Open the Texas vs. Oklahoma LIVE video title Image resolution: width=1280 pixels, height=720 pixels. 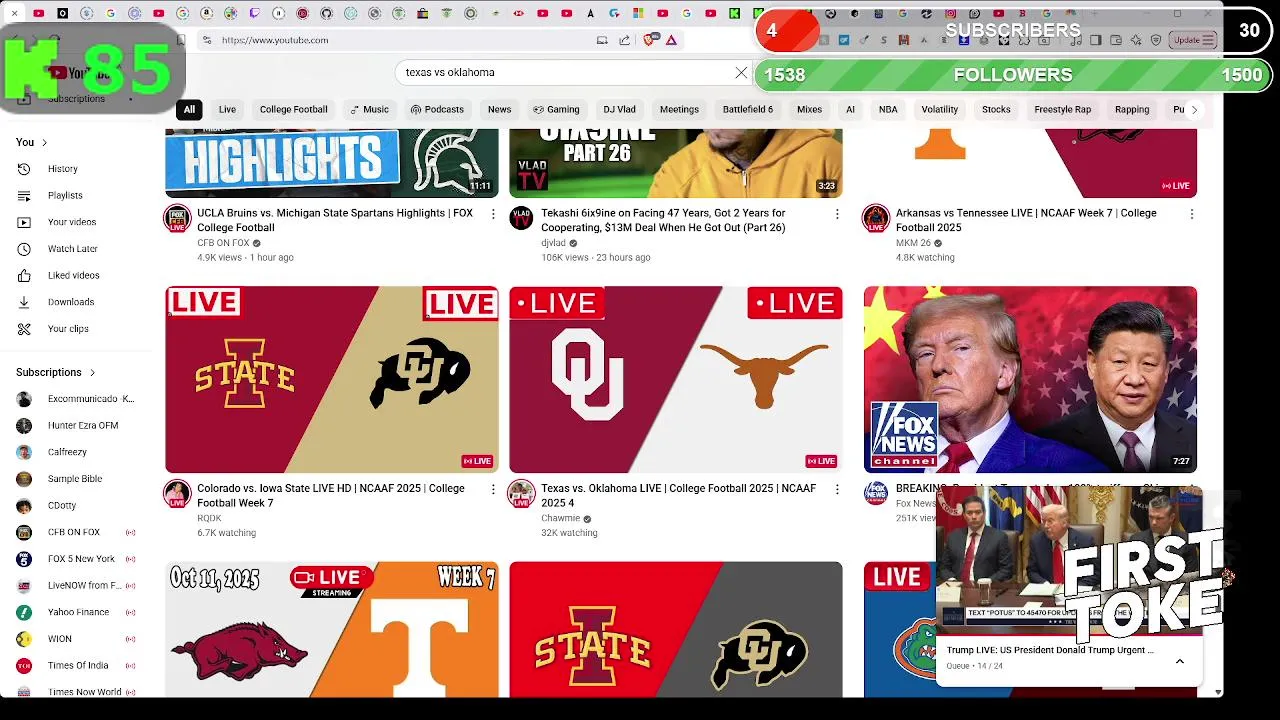point(678,495)
